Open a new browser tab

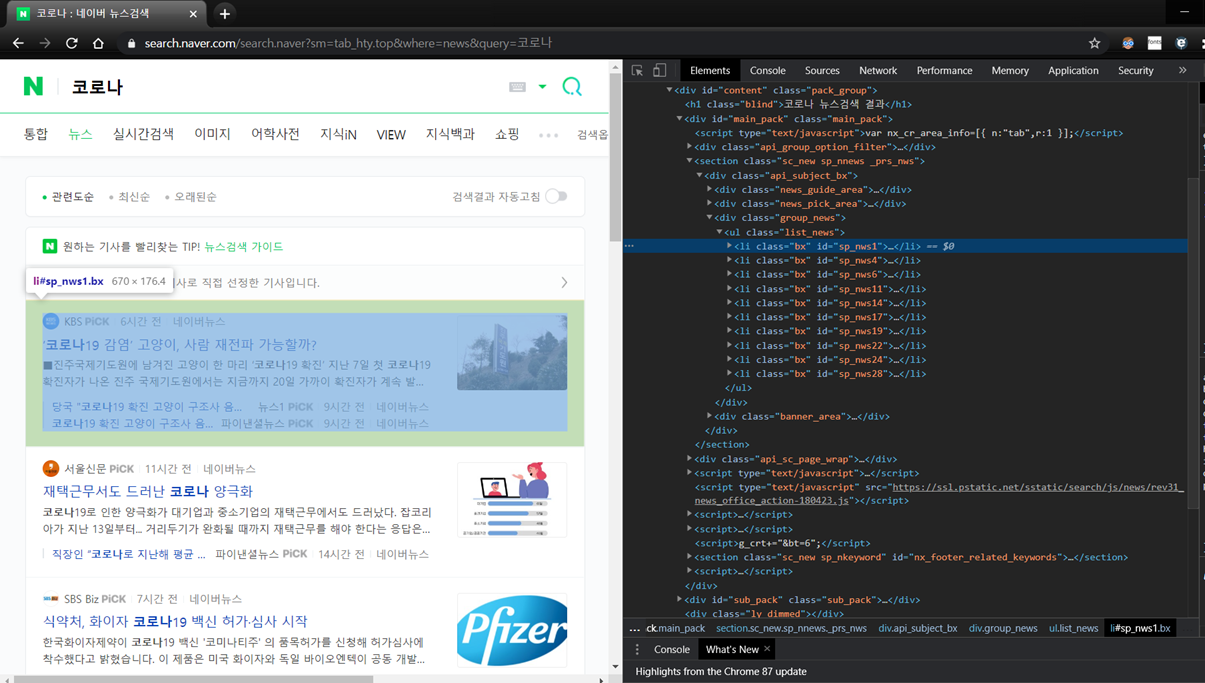[224, 14]
